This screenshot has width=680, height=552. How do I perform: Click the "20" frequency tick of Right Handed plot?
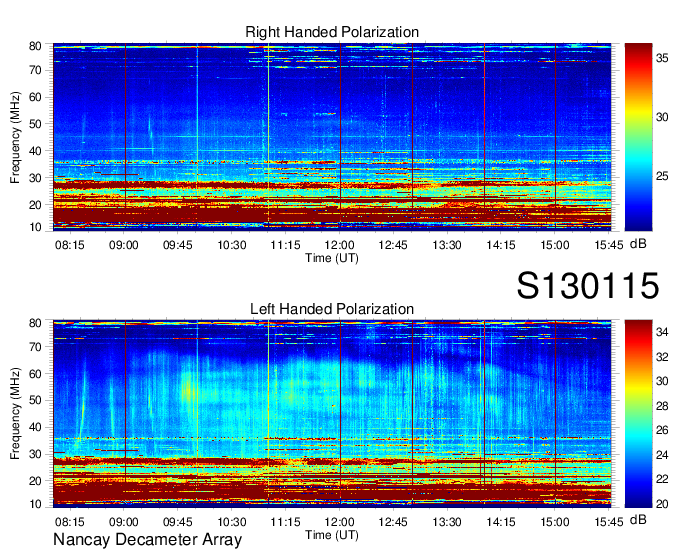[x=35, y=205]
